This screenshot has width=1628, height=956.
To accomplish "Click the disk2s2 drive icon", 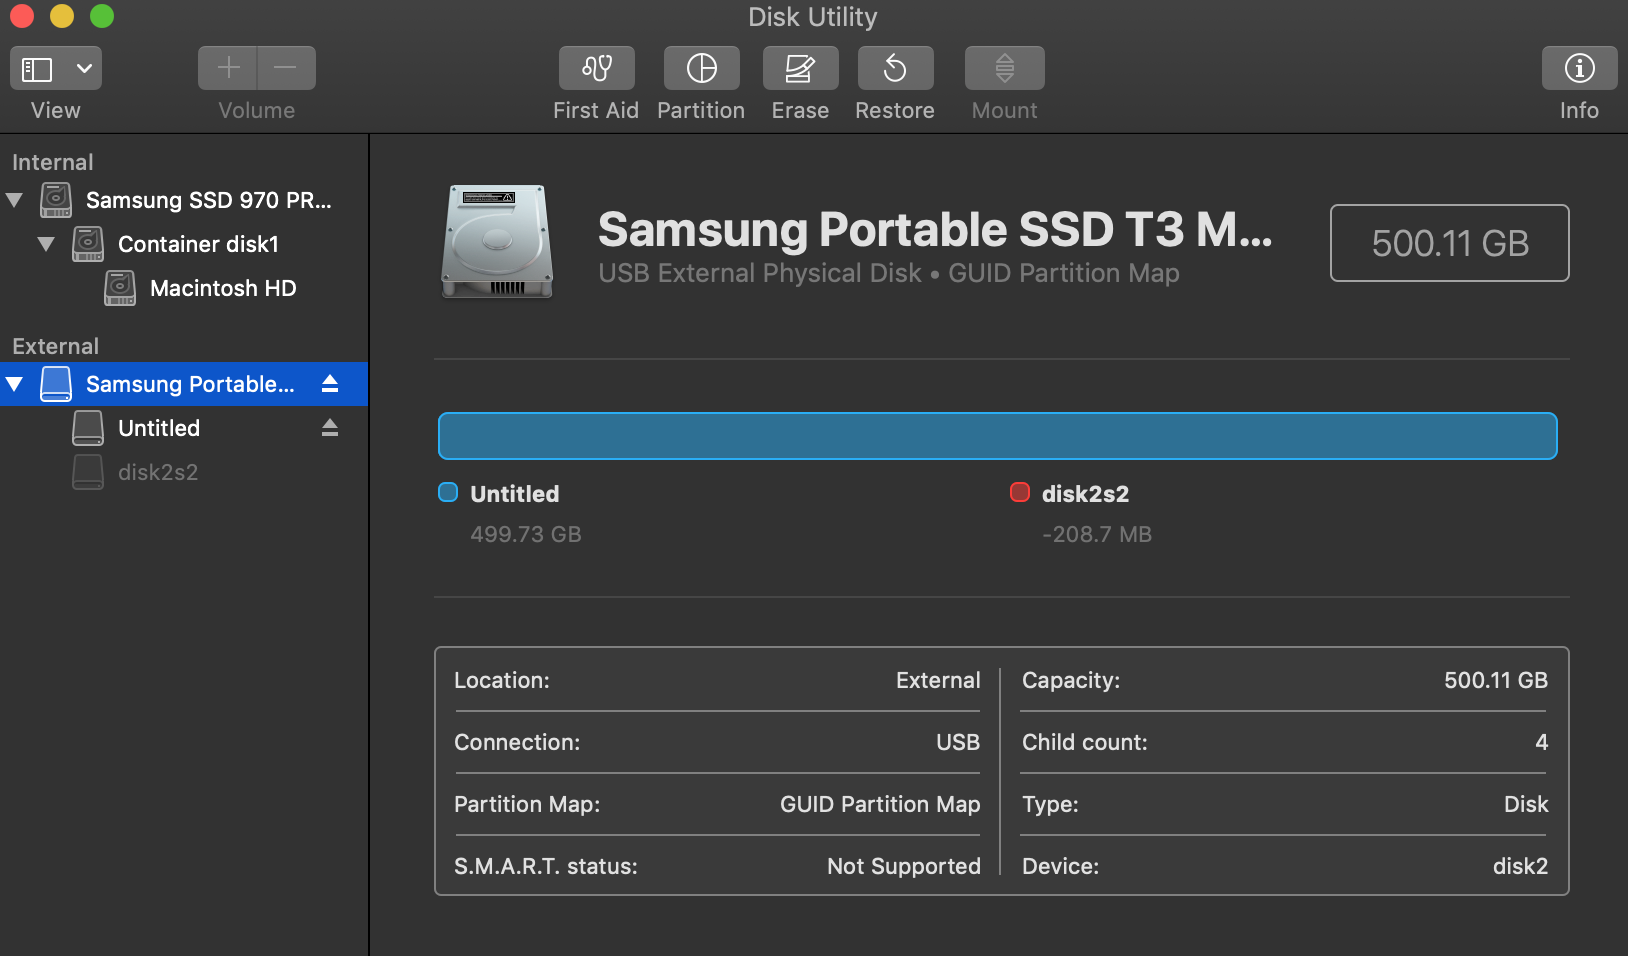I will (x=88, y=472).
